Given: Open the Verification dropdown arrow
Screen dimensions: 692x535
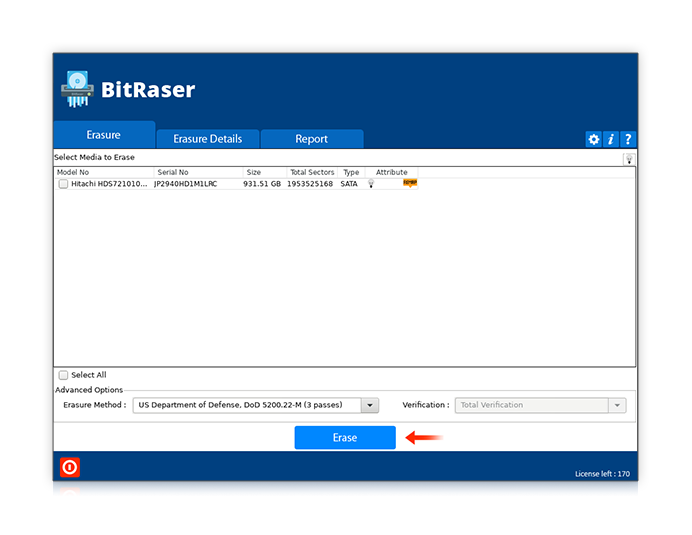Looking at the screenshot, I should (617, 405).
